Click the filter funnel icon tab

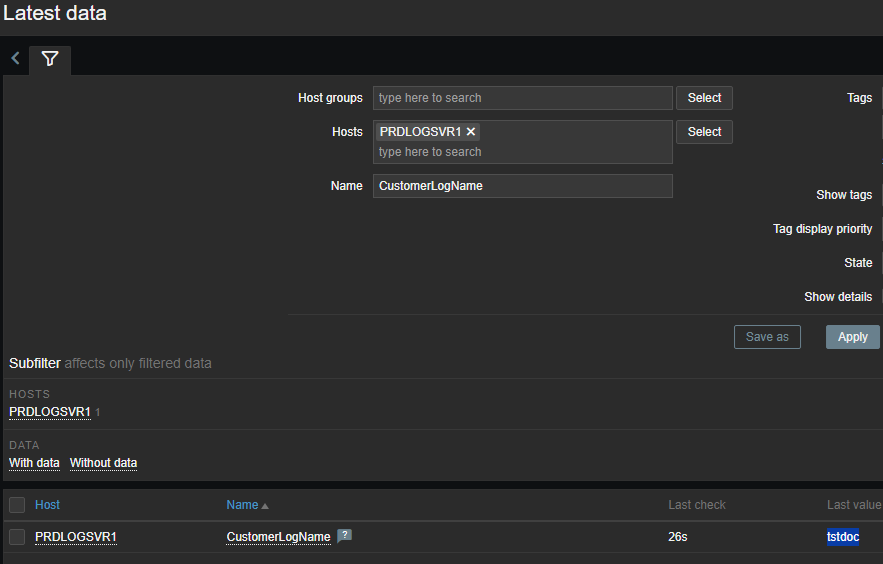(50, 59)
